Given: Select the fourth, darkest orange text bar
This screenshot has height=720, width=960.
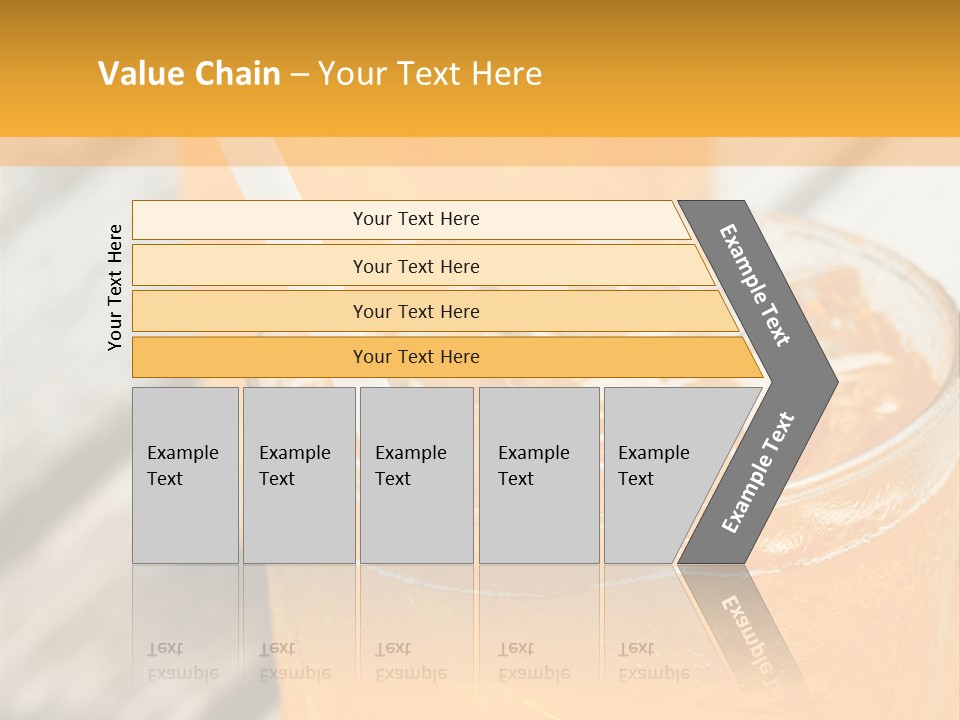Looking at the screenshot, I should pos(415,357).
